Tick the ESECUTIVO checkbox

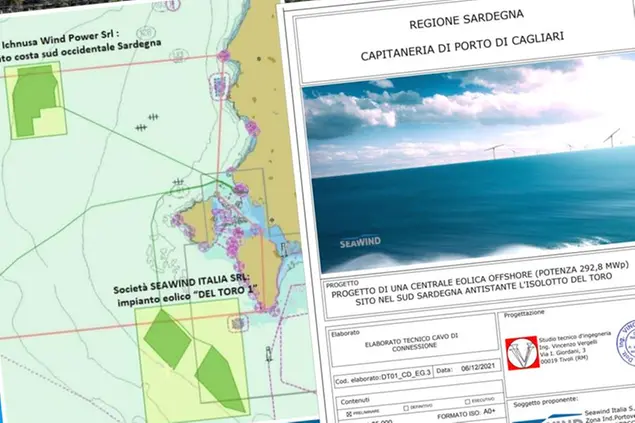(x=467, y=402)
